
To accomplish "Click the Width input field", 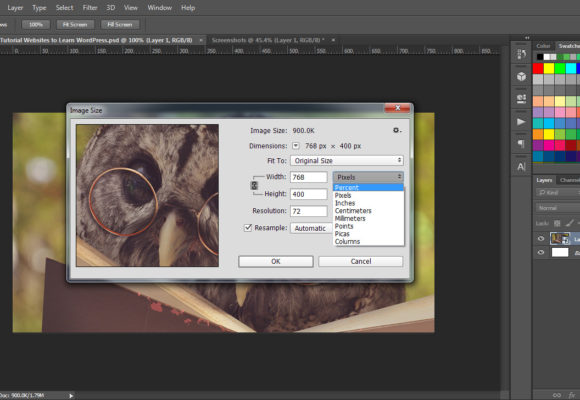I will (x=309, y=177).
